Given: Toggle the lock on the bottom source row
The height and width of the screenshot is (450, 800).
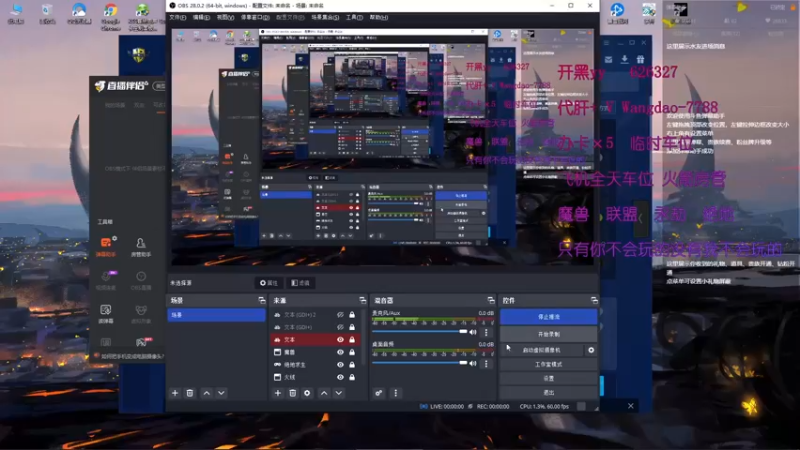Looking at the screenshot, I should (352, 378).
